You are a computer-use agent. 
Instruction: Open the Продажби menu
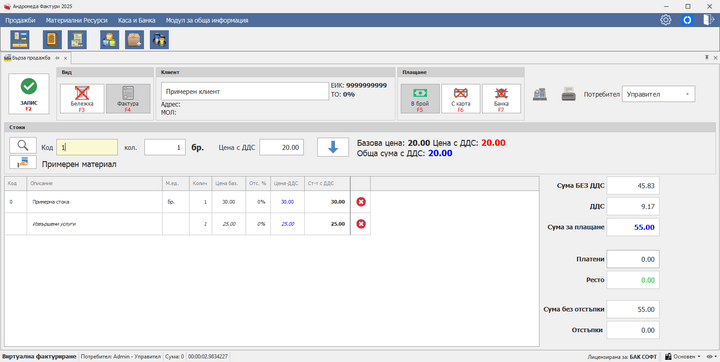[x=20, y=20]
